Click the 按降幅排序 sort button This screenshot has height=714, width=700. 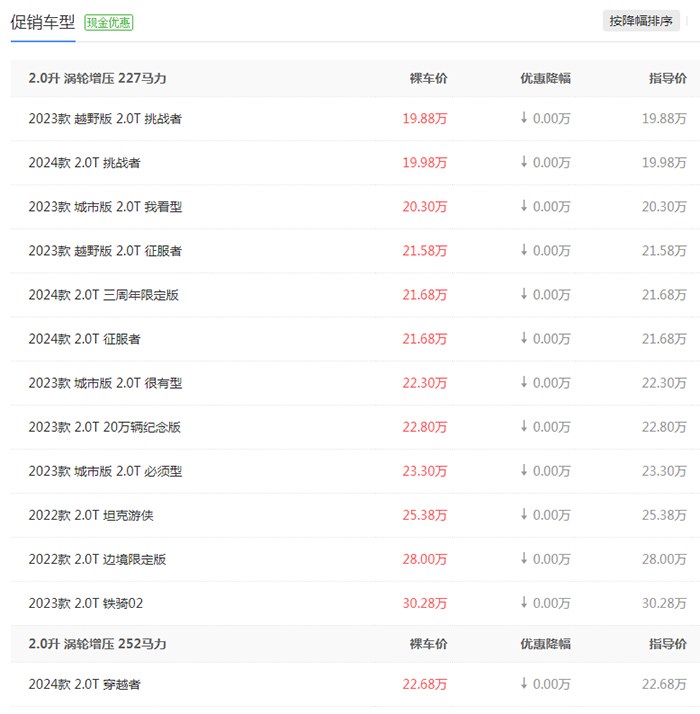coord(641,21)
